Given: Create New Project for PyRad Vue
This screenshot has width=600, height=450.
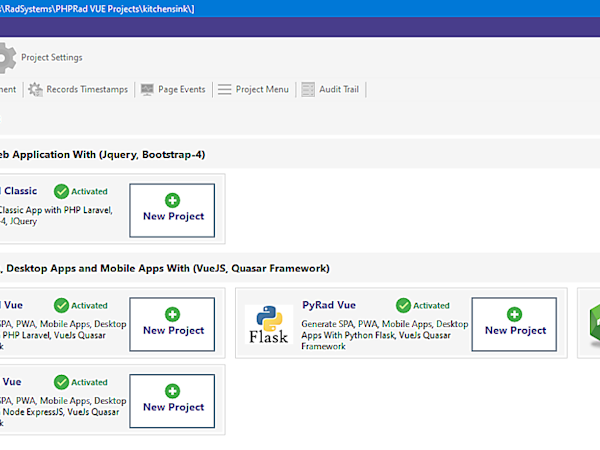Looking at the screenshot, I should click(514, 324).
